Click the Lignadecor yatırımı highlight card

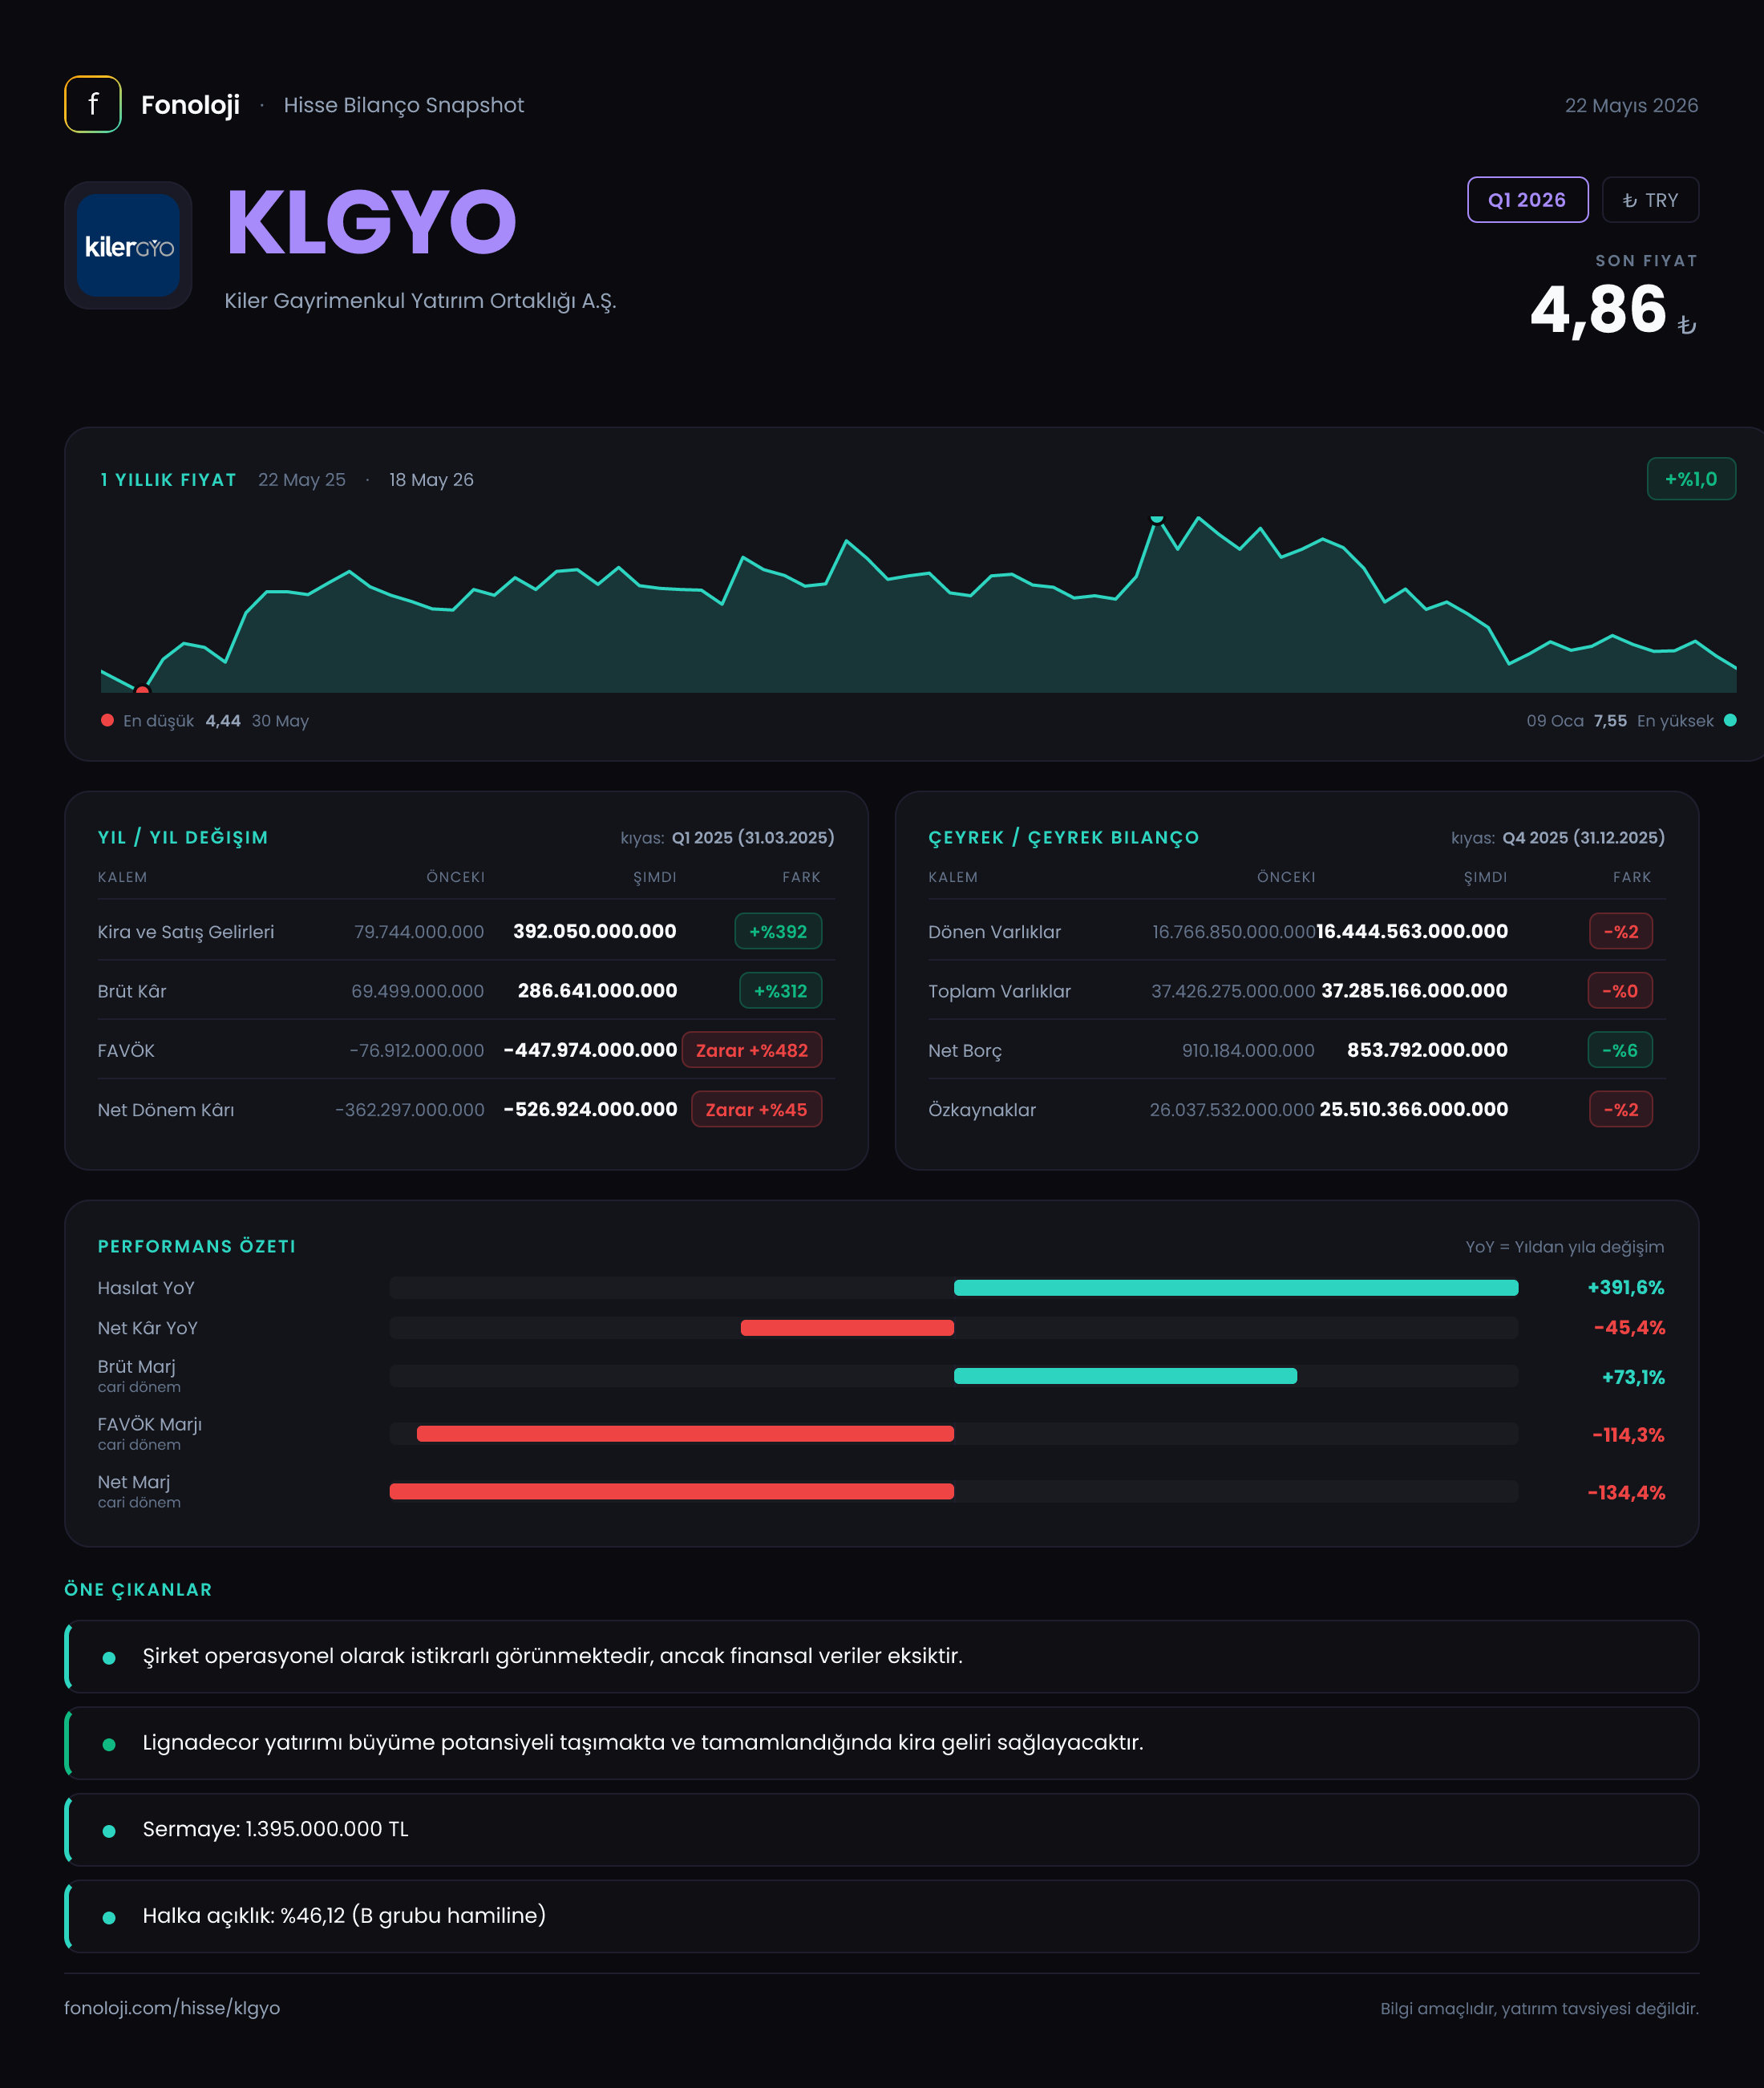(x=882, y=1743)
